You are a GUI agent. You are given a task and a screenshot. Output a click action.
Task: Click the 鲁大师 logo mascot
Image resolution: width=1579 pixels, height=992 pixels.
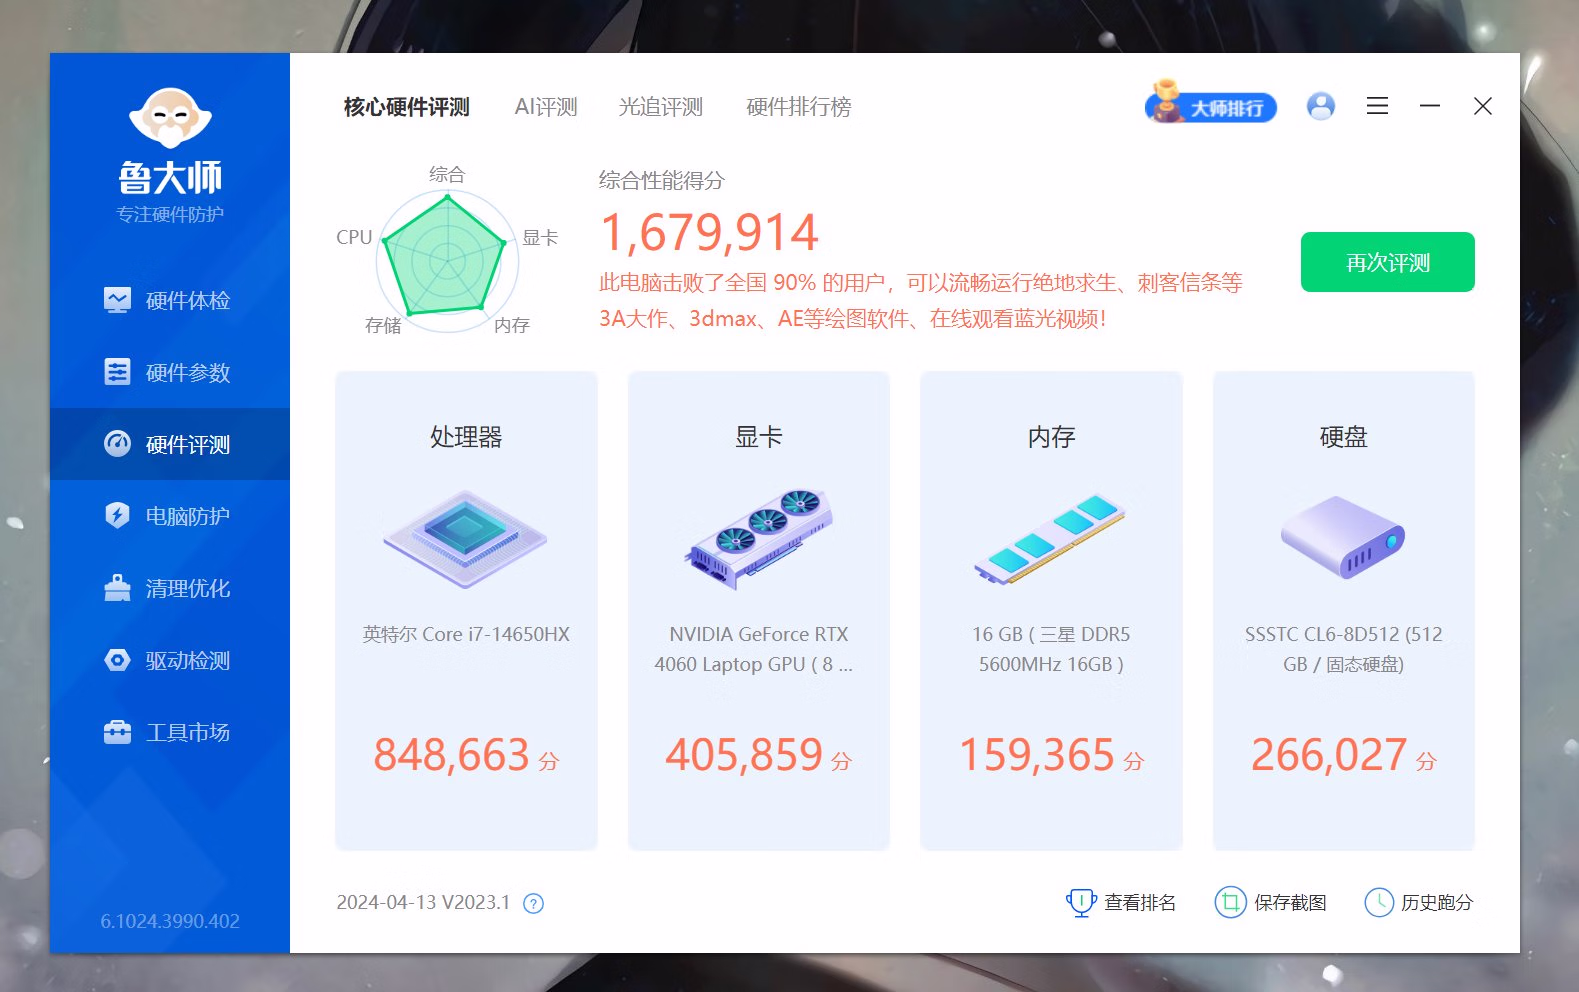(x=170, y=118)
